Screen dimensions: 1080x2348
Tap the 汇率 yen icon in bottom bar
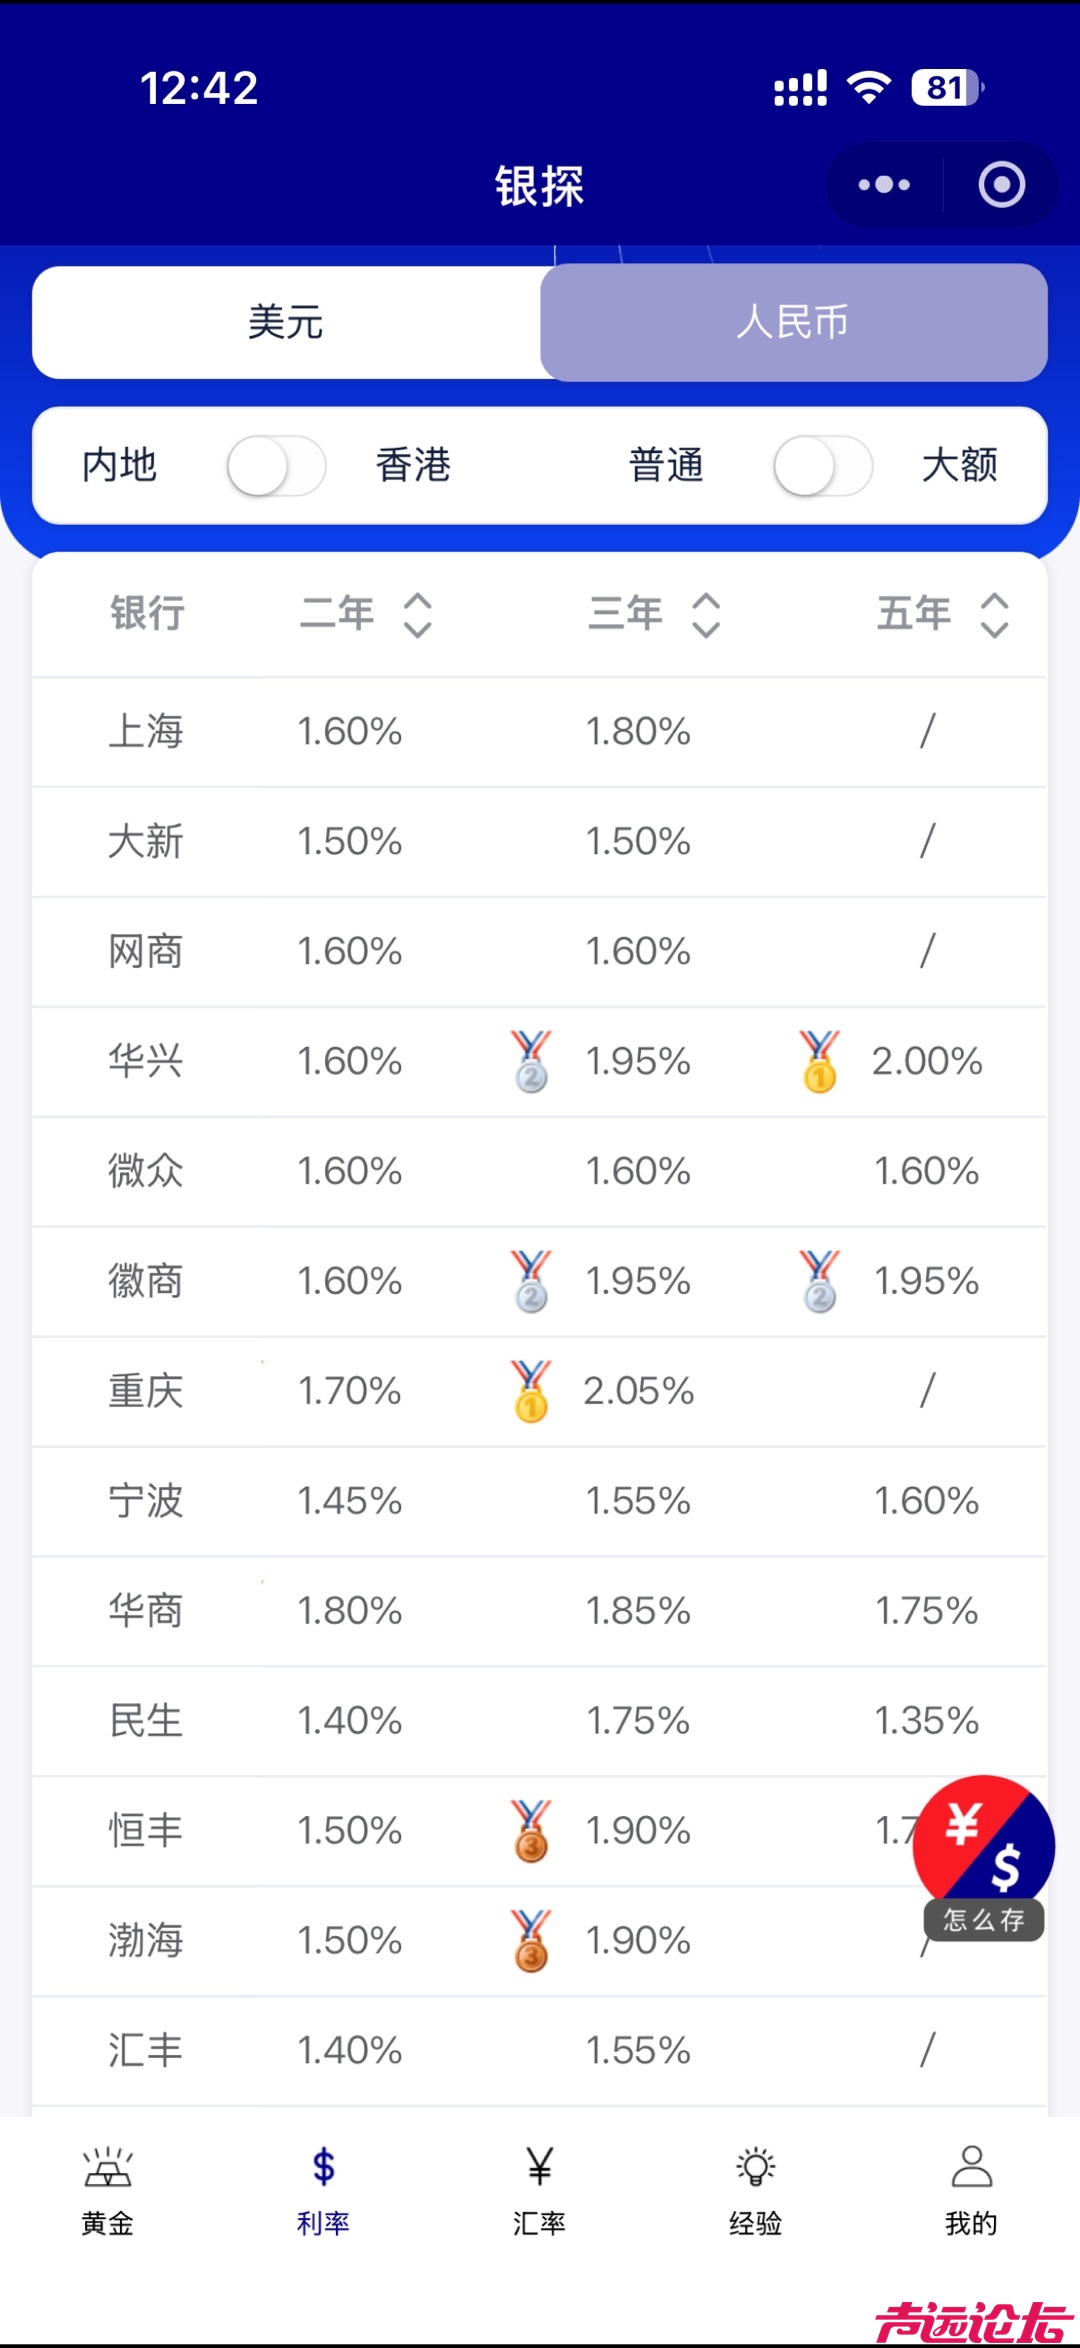coord(539,2167)
